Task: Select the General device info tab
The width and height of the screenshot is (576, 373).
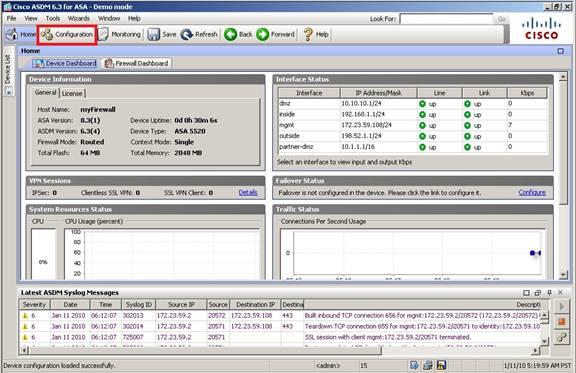Action: coord(46,93)
